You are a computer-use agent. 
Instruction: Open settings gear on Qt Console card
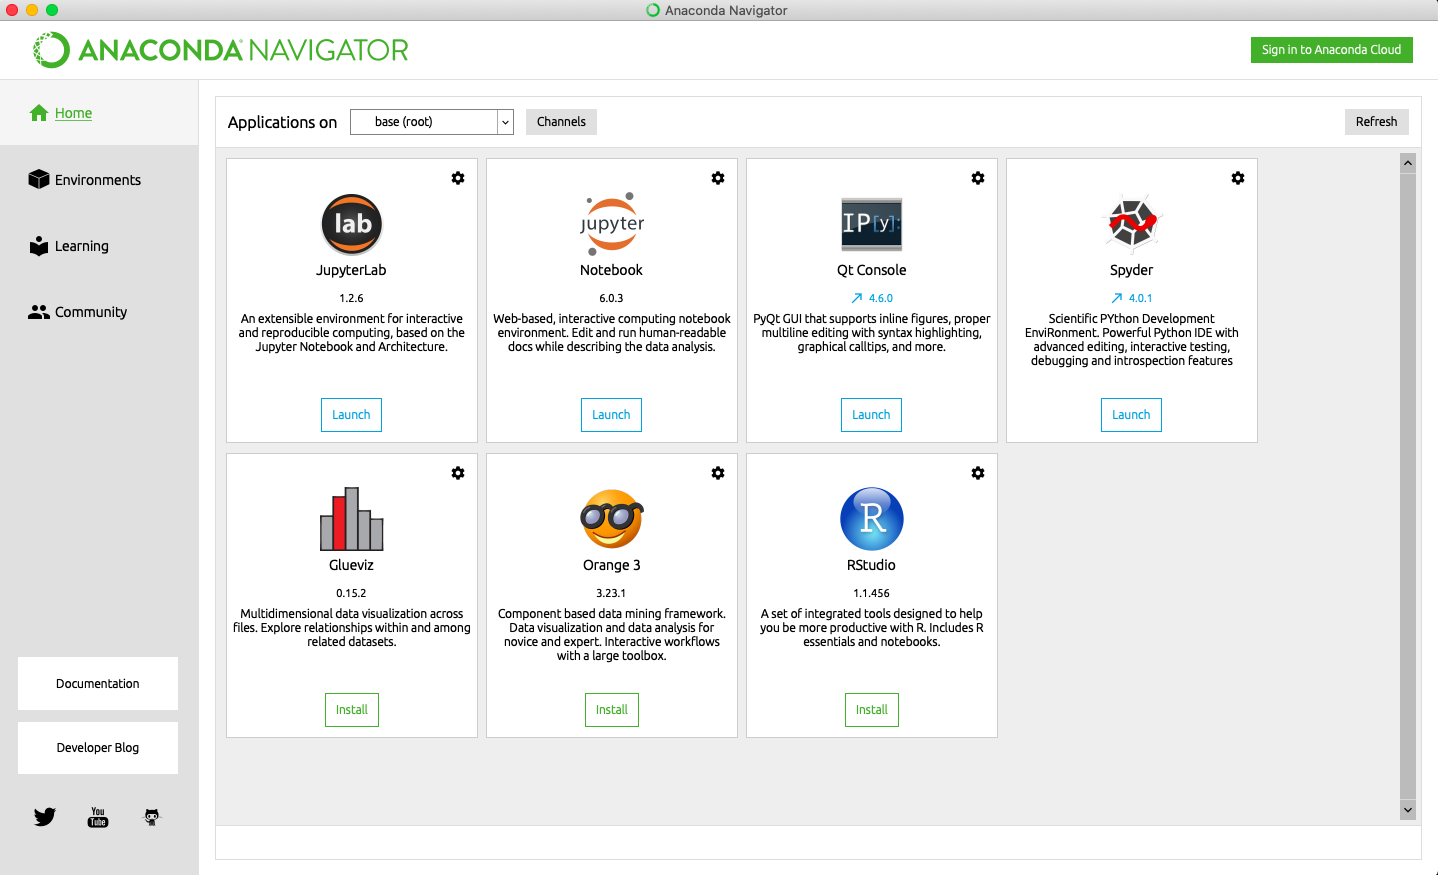pyautogui.click(x=978, y=178)
